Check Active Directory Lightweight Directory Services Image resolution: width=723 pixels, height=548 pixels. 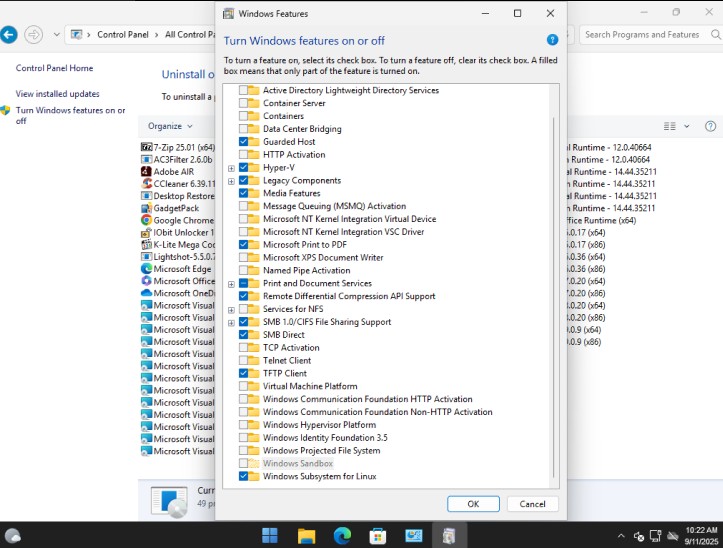click(243, 90)
